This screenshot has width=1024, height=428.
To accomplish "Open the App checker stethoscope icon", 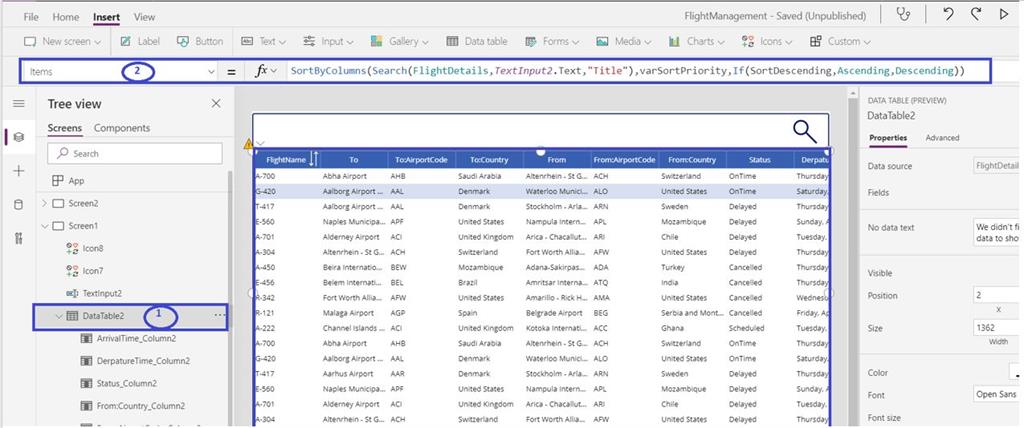I will tap(904, 15).
